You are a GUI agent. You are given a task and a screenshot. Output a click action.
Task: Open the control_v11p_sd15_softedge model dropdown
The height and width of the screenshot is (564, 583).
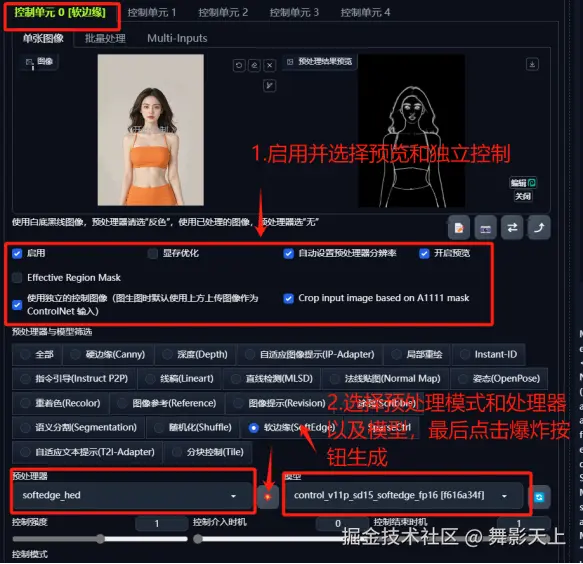404,496
